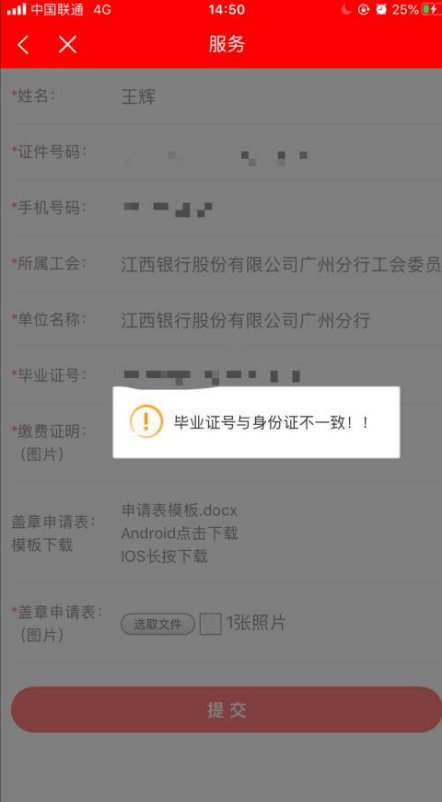
Task: Download 申请表模板.docx file
Action: [x=179, y=510]
